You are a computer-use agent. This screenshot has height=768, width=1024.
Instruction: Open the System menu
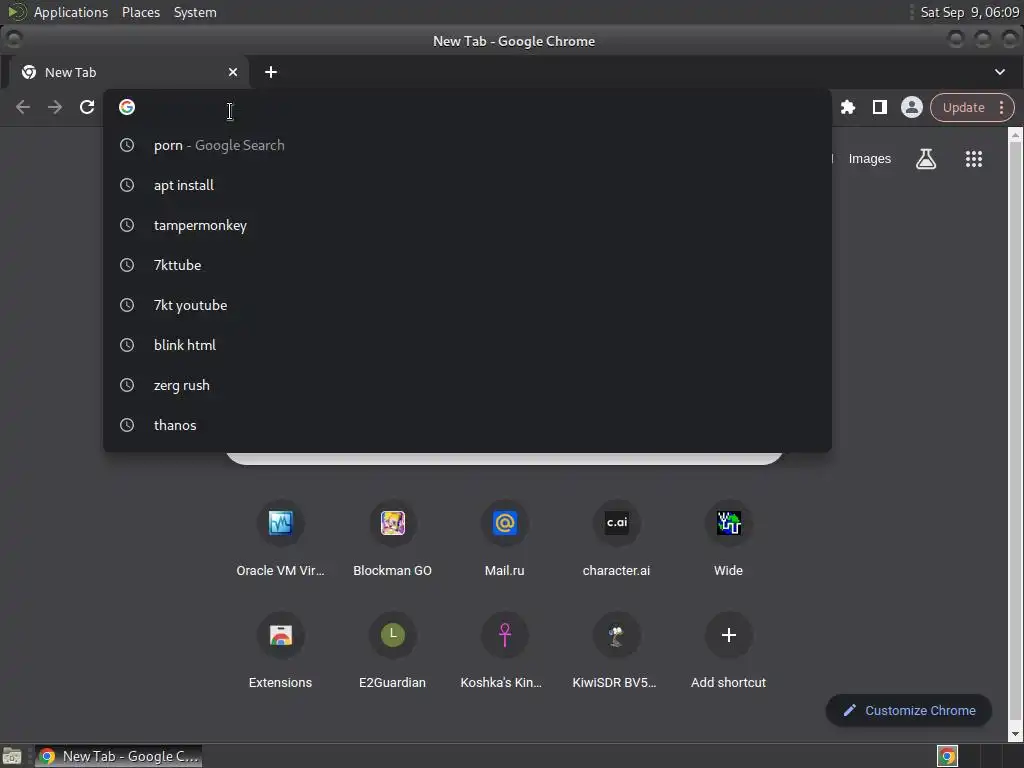tap(195, 12)
